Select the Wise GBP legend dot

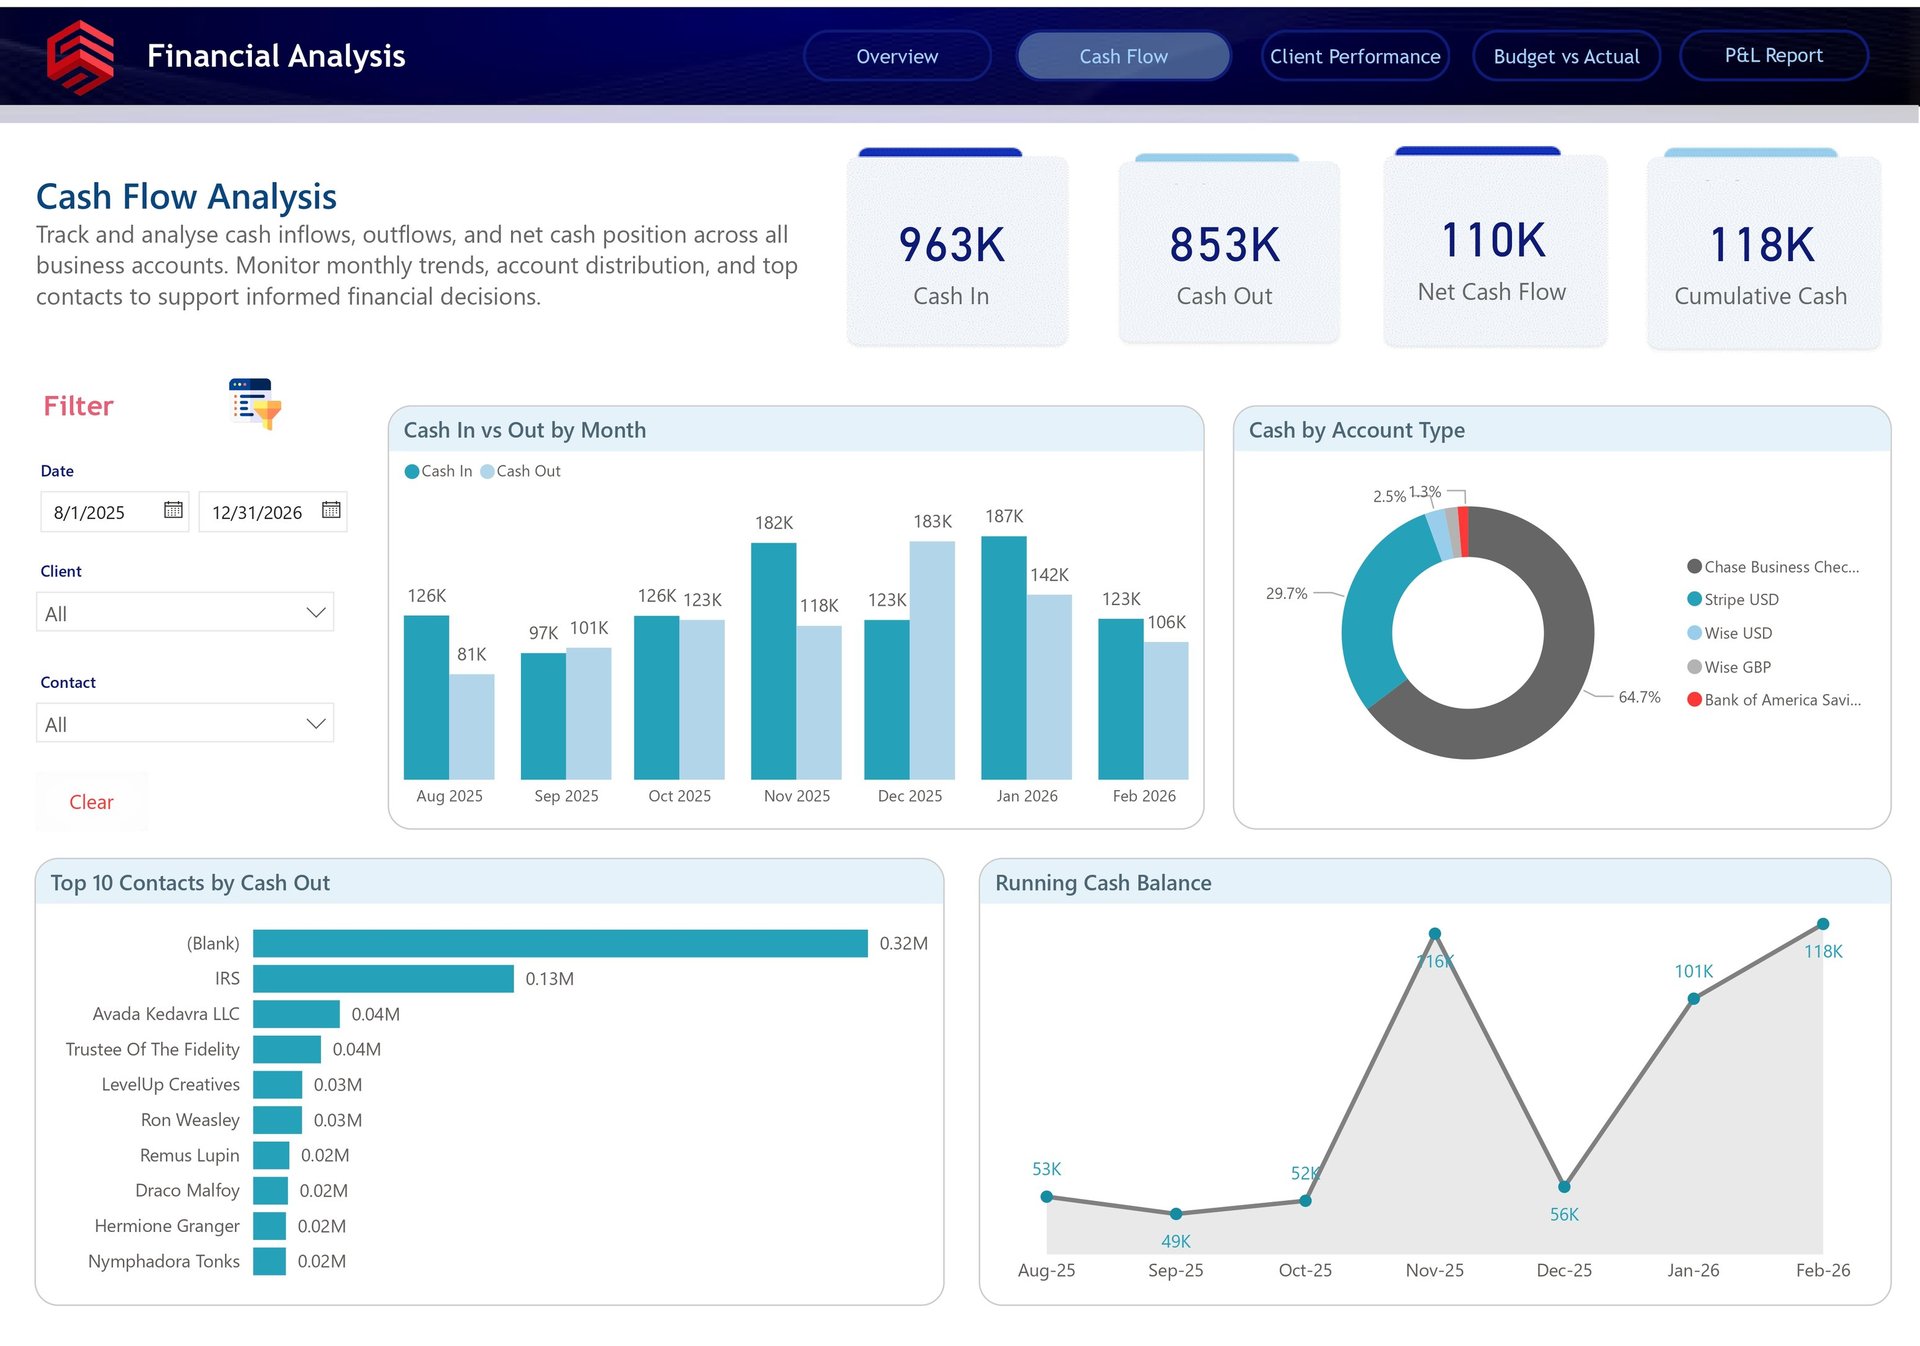[x=1694, y=667]
